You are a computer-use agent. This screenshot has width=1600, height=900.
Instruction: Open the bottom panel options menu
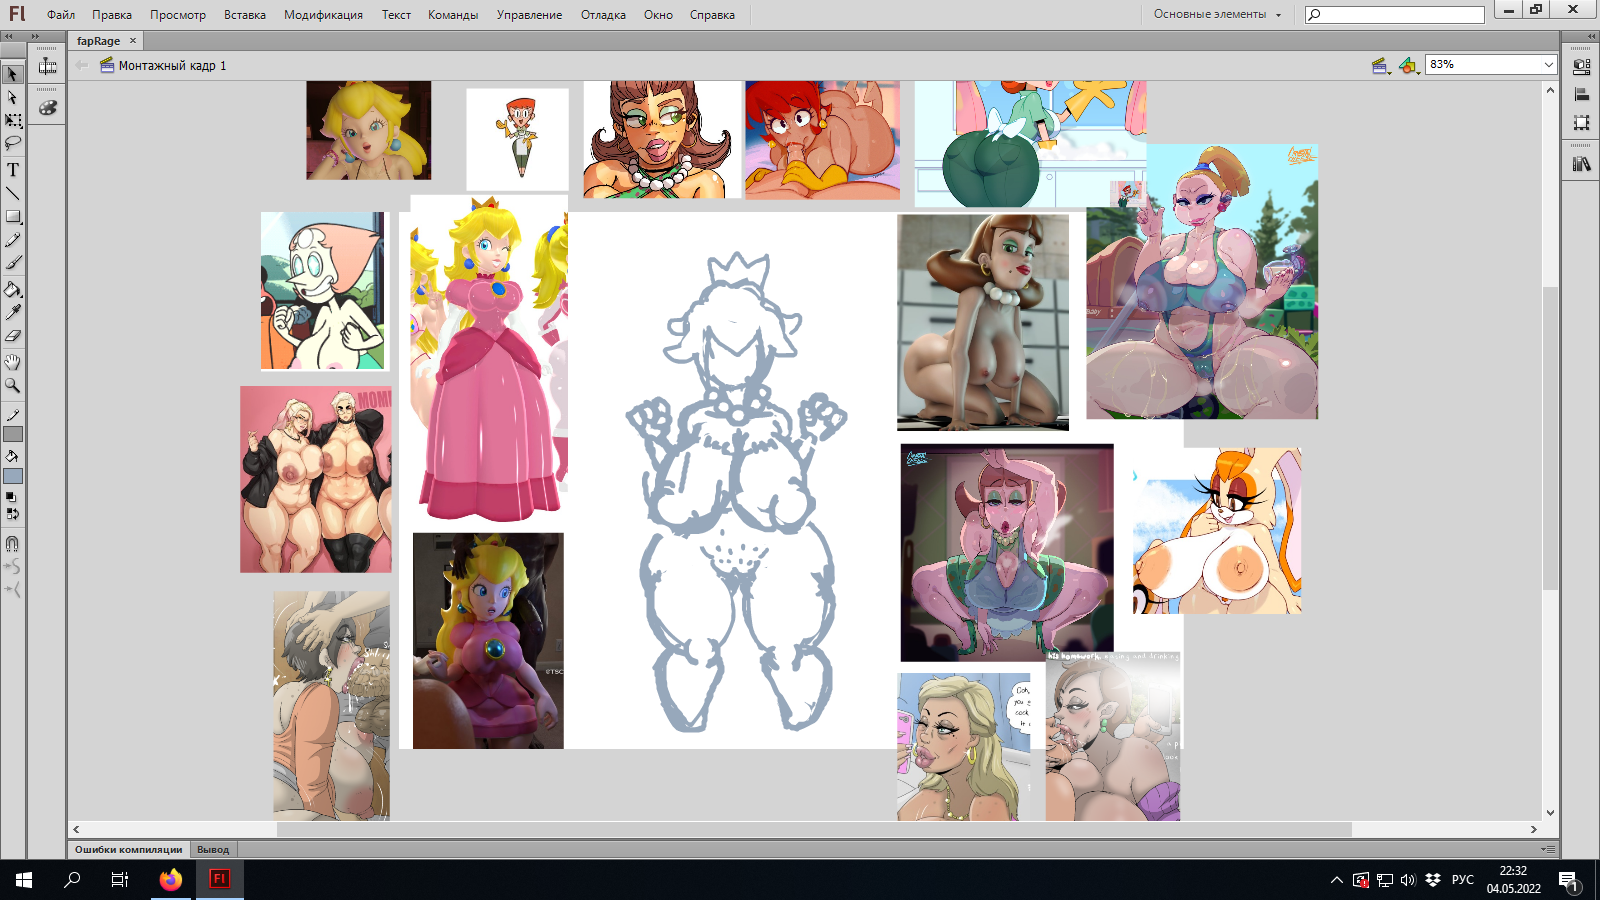(x=1548, y=849)
